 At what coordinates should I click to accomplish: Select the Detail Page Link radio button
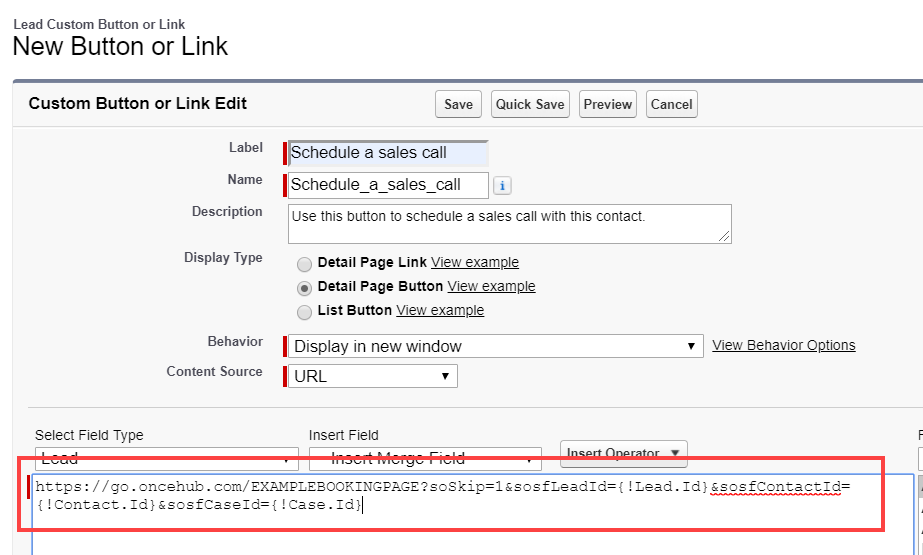304,264
